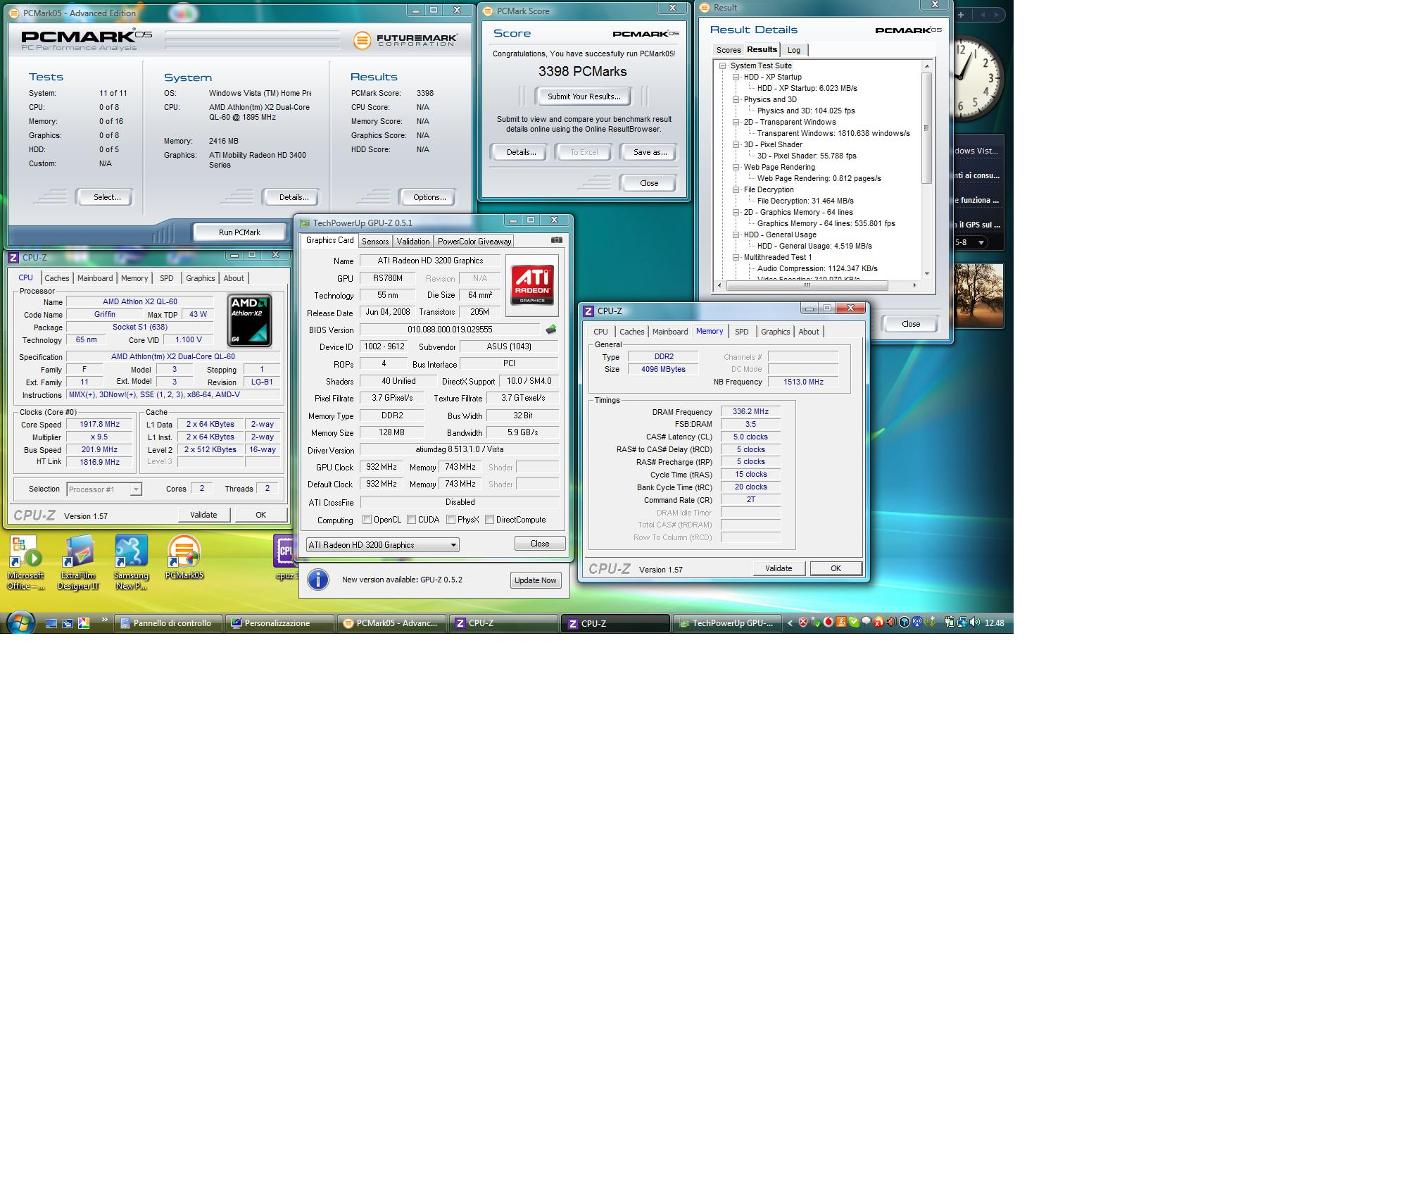Click the sidebar add gadget plus icon
The width and height of the screenshot is (1424, 1200).
coord(960,15)
